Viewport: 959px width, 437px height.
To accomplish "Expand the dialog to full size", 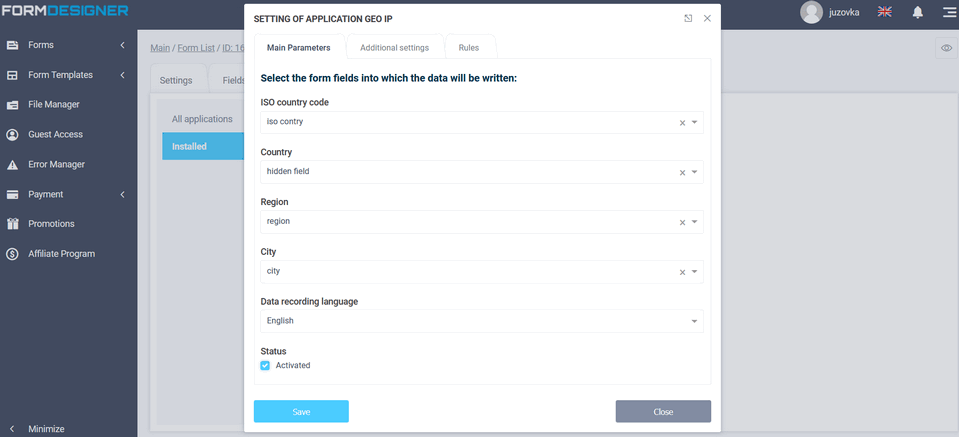I will tap(688, 18).
